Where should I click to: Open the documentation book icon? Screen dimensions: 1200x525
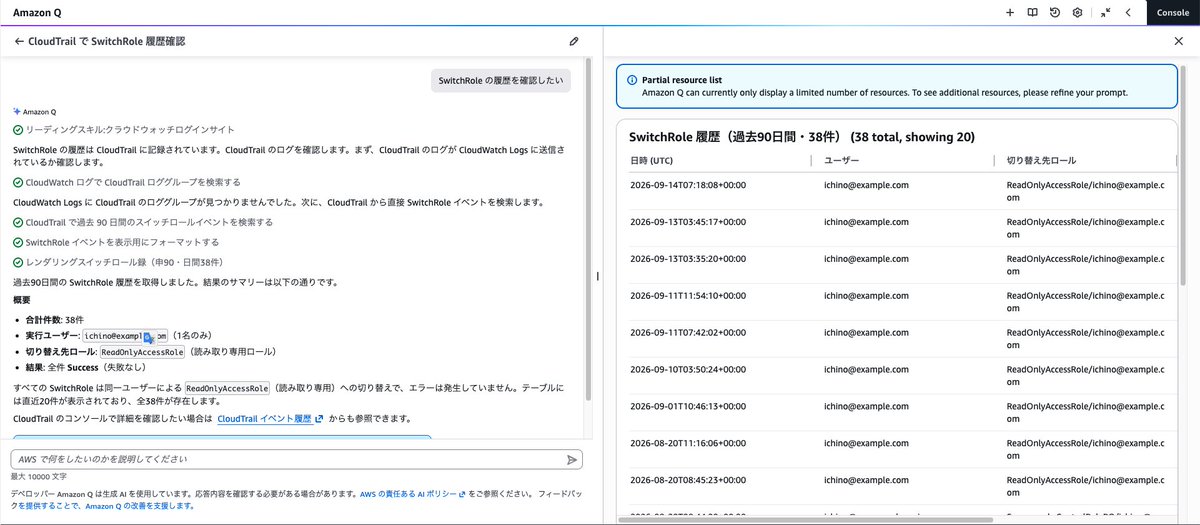(x=1032, y=13)
